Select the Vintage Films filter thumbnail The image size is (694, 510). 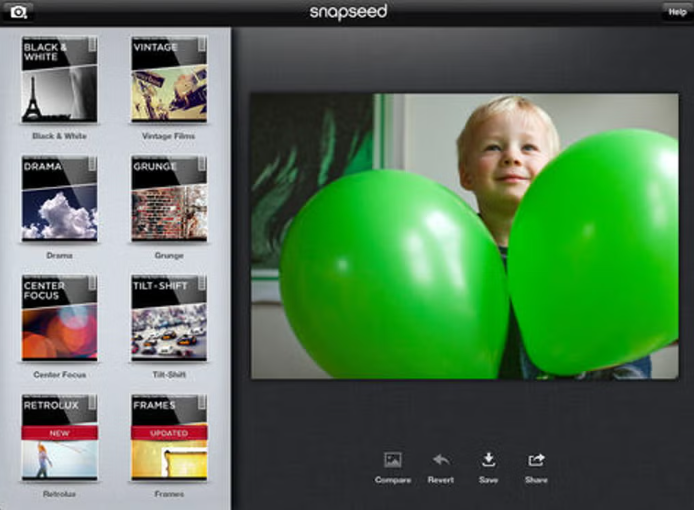click(x=169, y=79)
